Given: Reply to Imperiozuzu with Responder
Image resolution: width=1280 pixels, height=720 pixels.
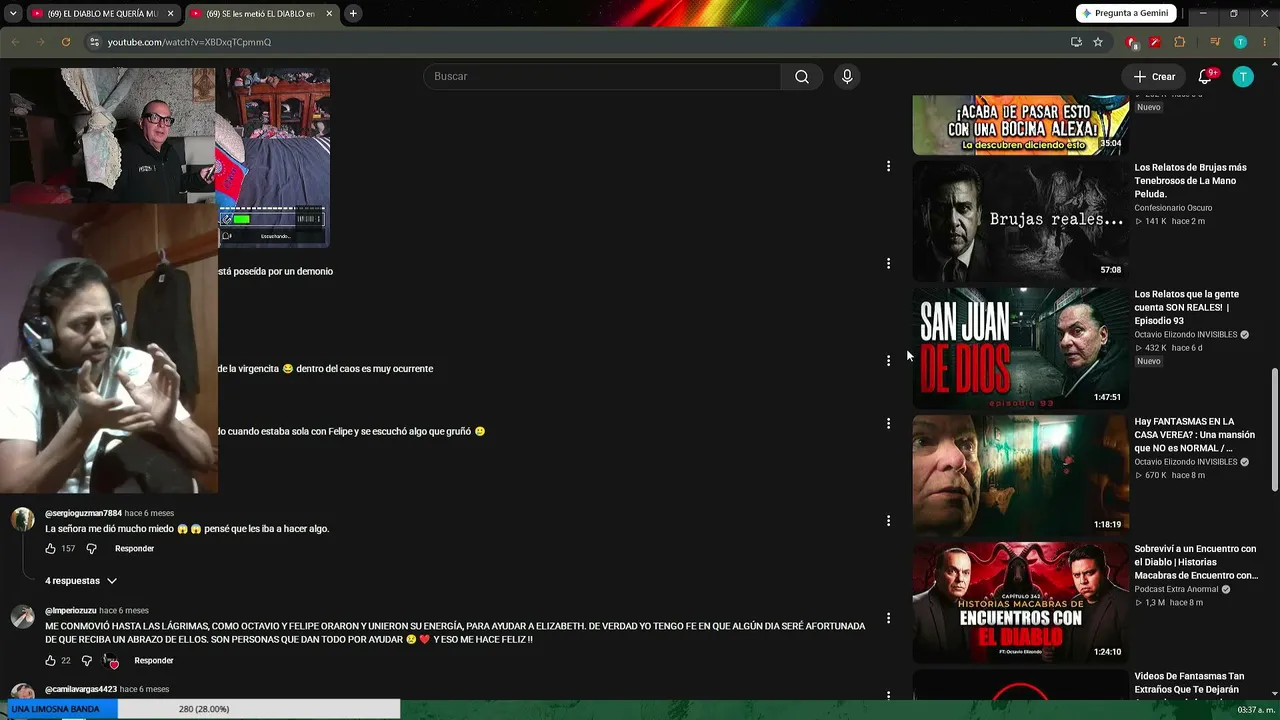Looking at the screenshot, I should (x=153, y=661).
